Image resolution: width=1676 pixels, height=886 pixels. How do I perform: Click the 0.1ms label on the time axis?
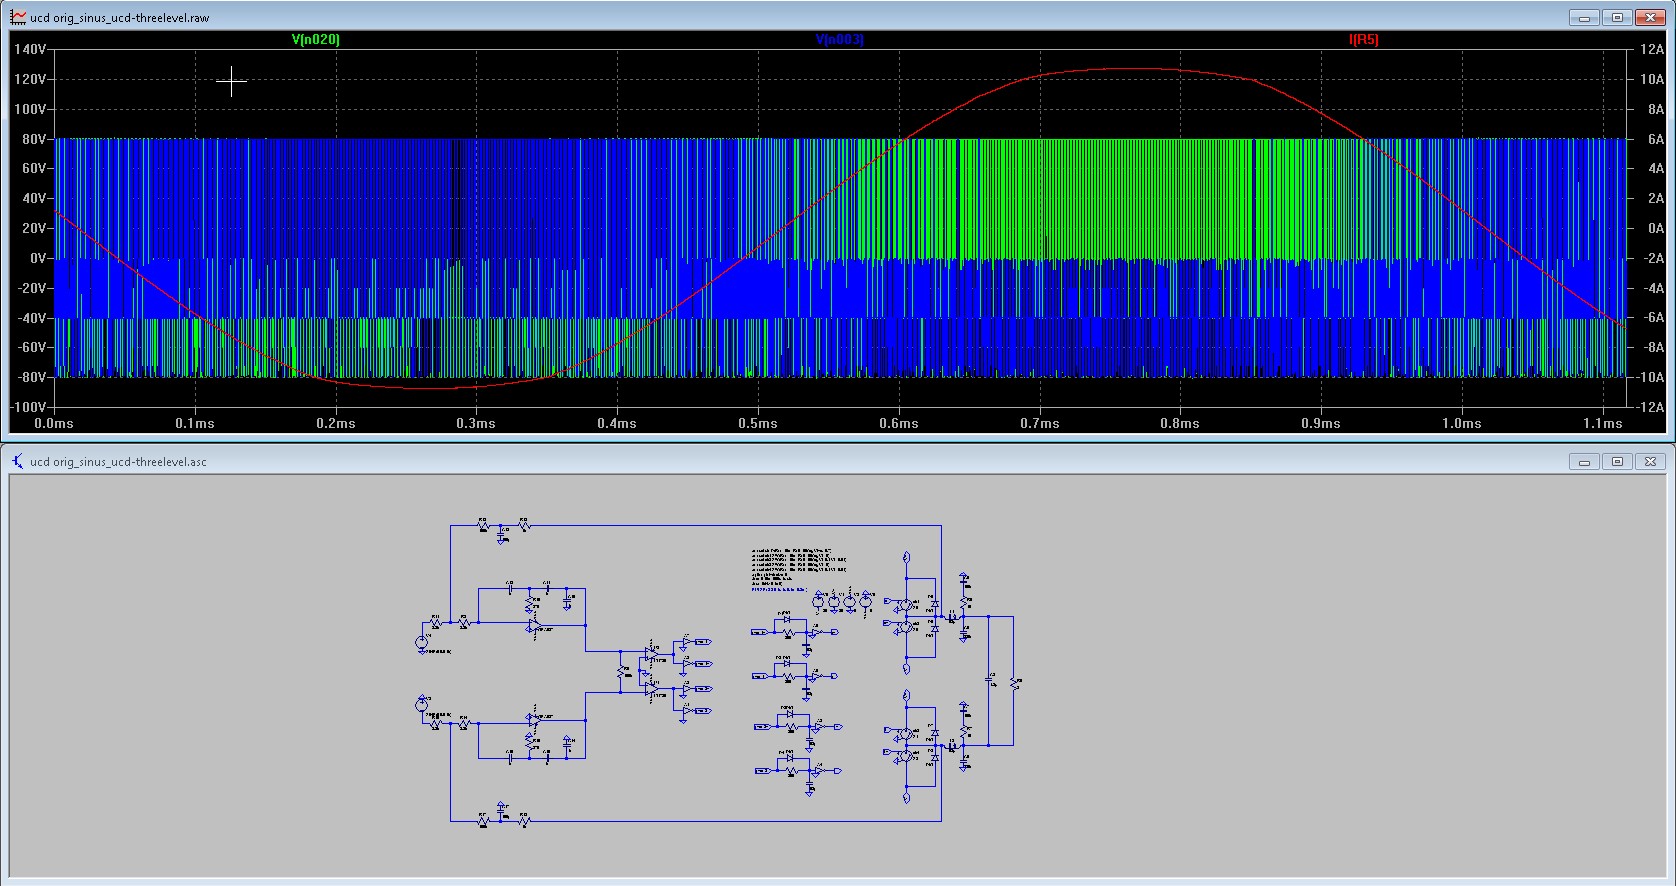click(195, 423)
